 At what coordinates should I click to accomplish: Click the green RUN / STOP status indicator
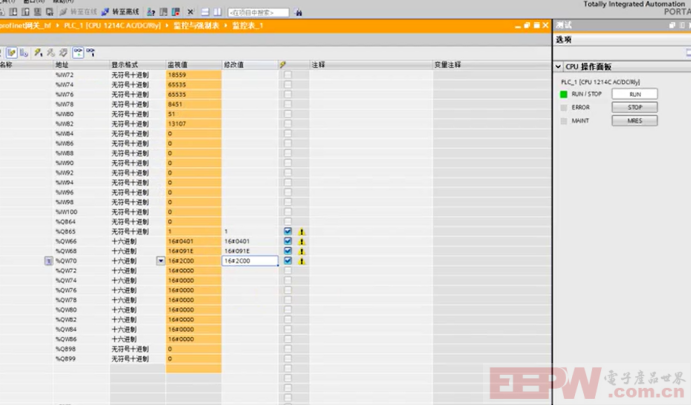click(x=564, y=94)
